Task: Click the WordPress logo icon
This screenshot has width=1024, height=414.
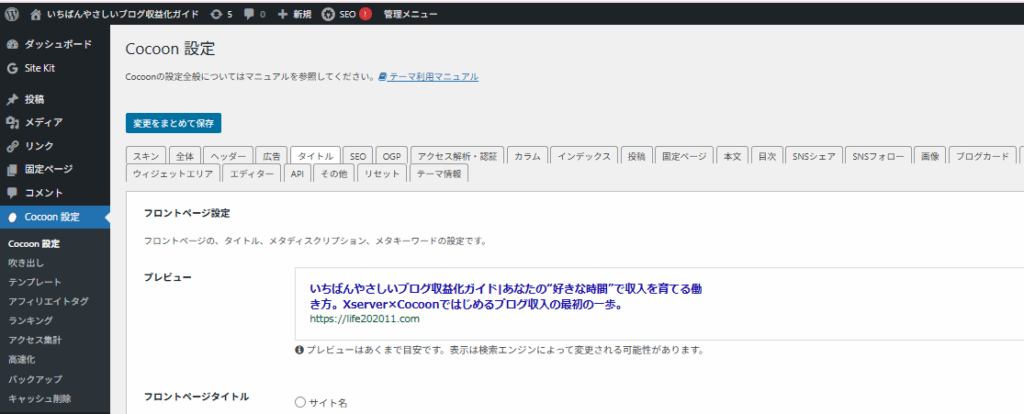Action: (12, 14)
